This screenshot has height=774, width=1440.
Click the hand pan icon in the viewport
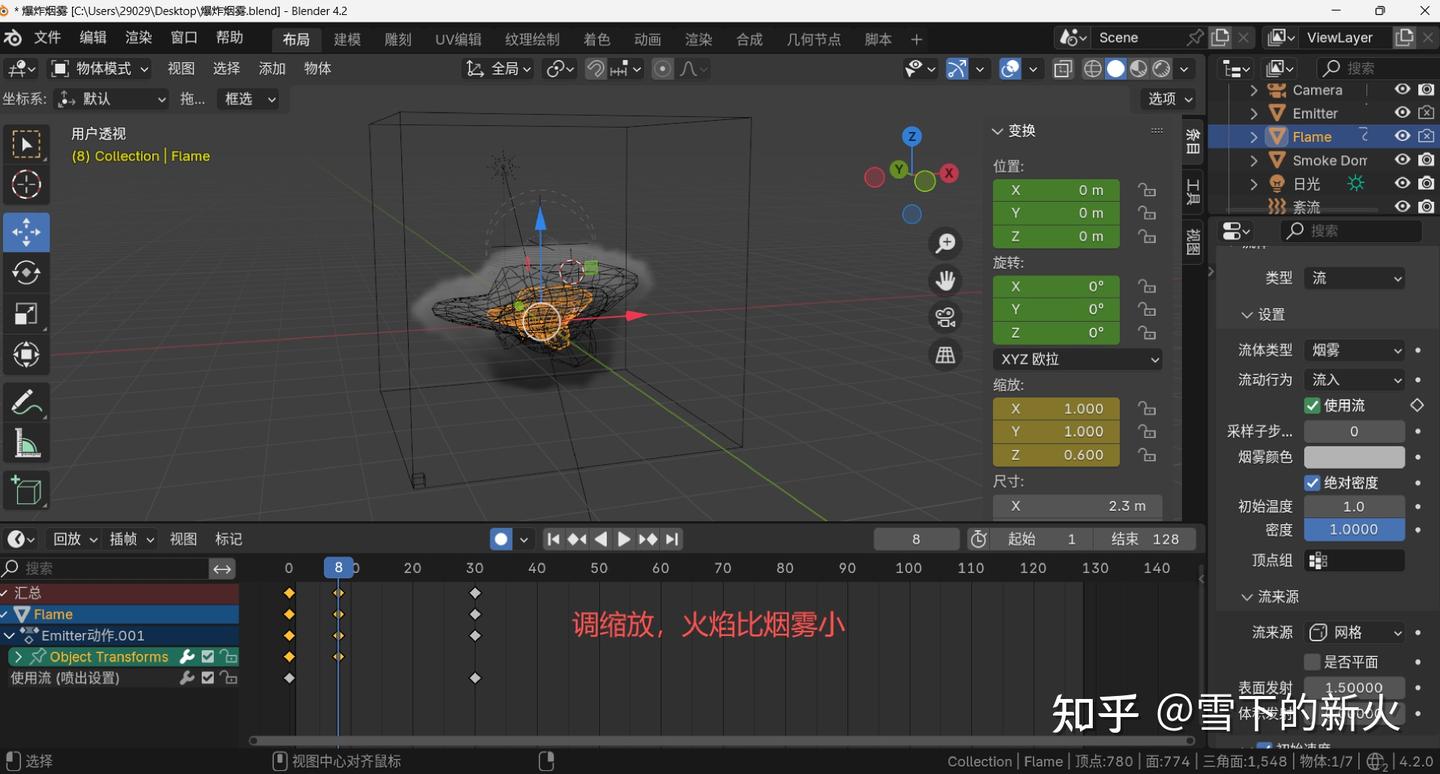click(x=945, y=280)
